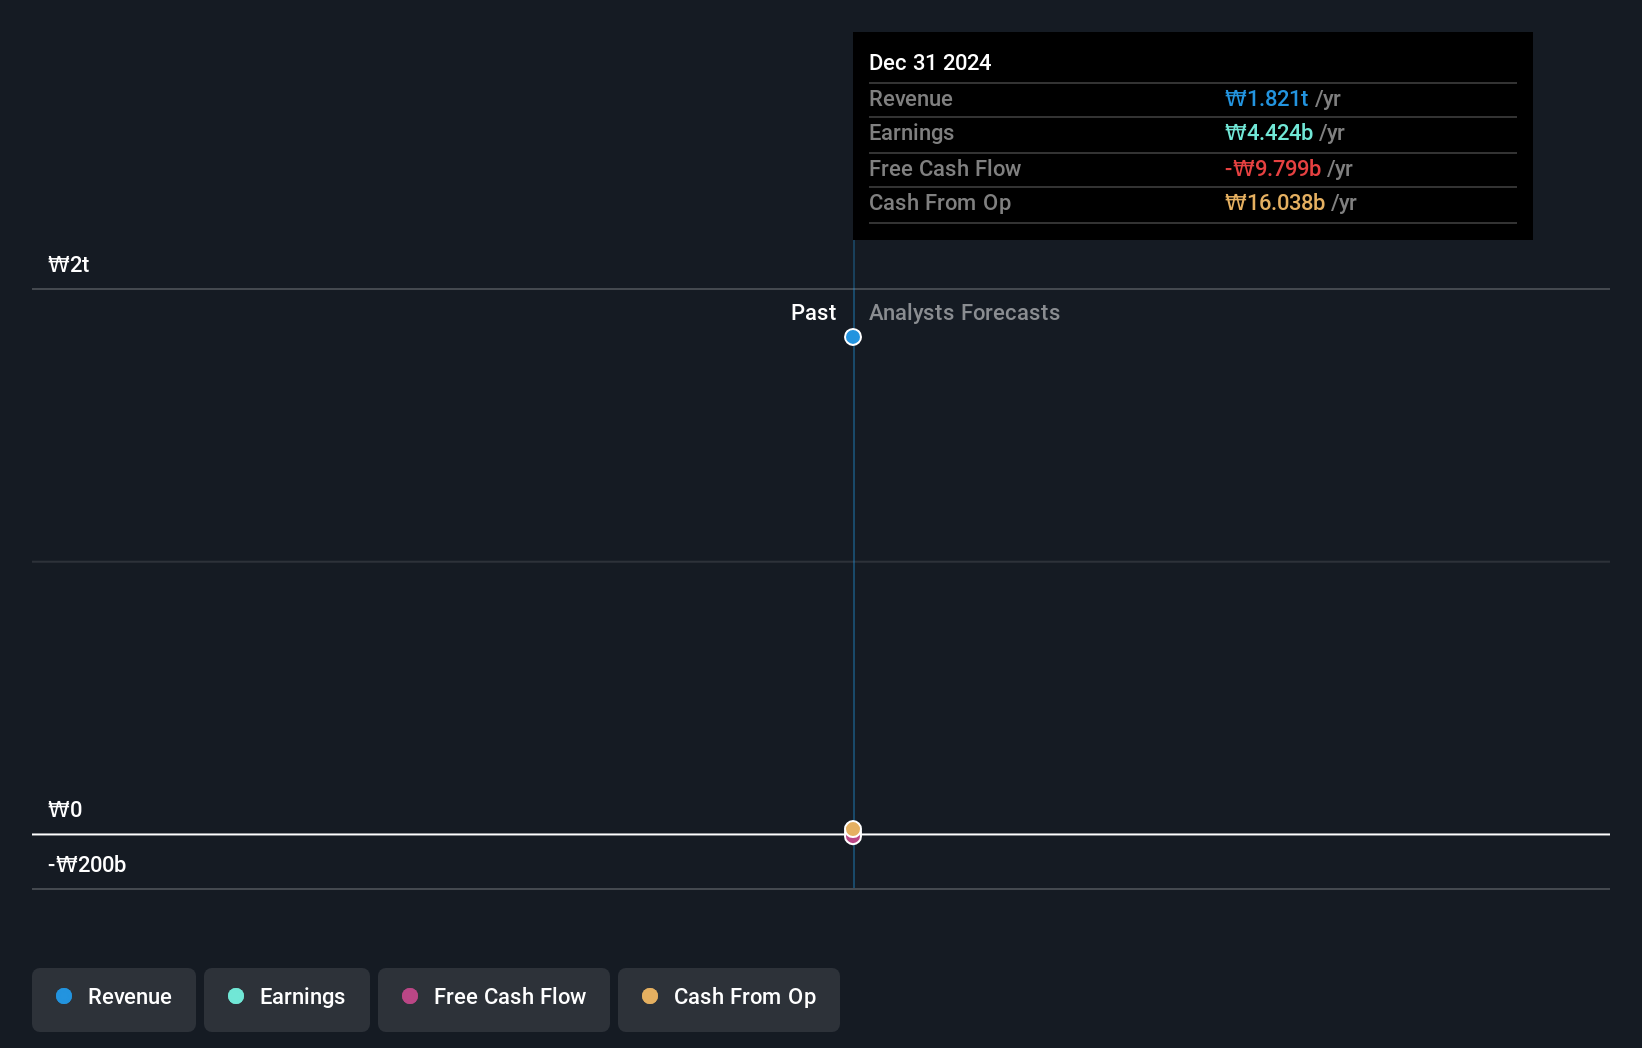The width and height of the screenshot is (1642, 1048).
Task: Toggle the Cash From Op legend button
Action: click(x=729, y=999)
